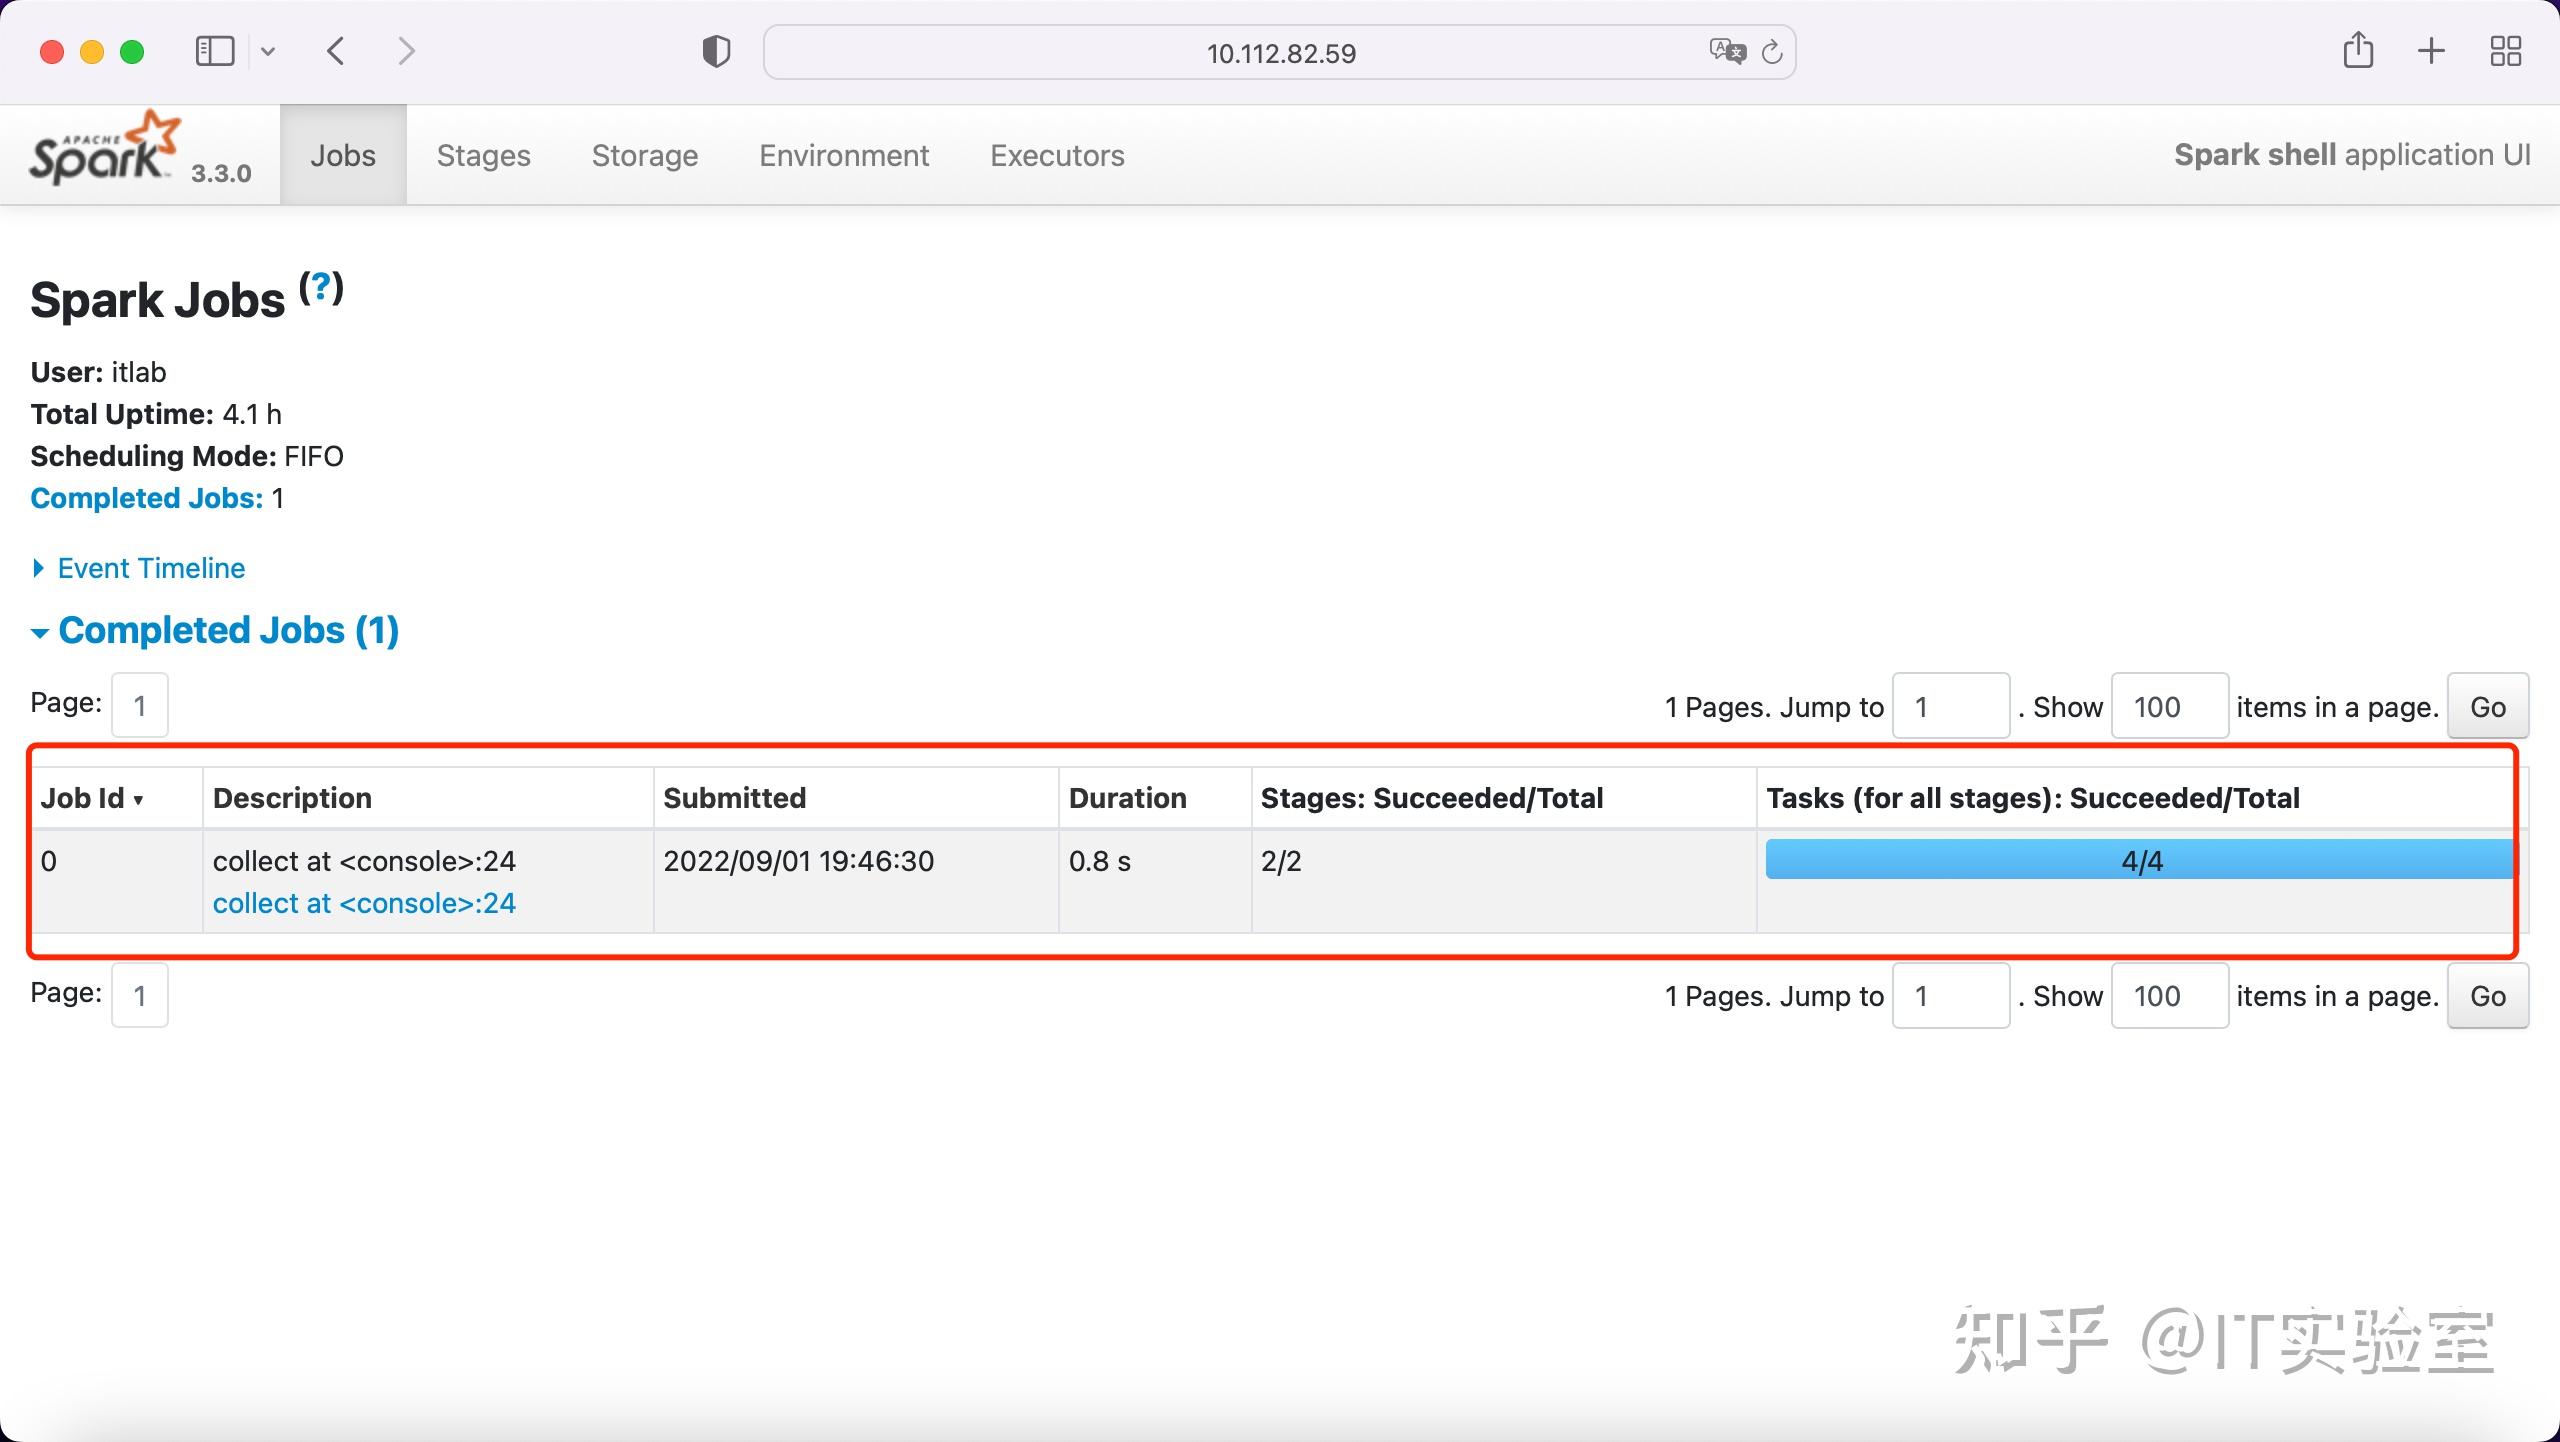Expand the Event Timeline section

(x=150, y=568)
